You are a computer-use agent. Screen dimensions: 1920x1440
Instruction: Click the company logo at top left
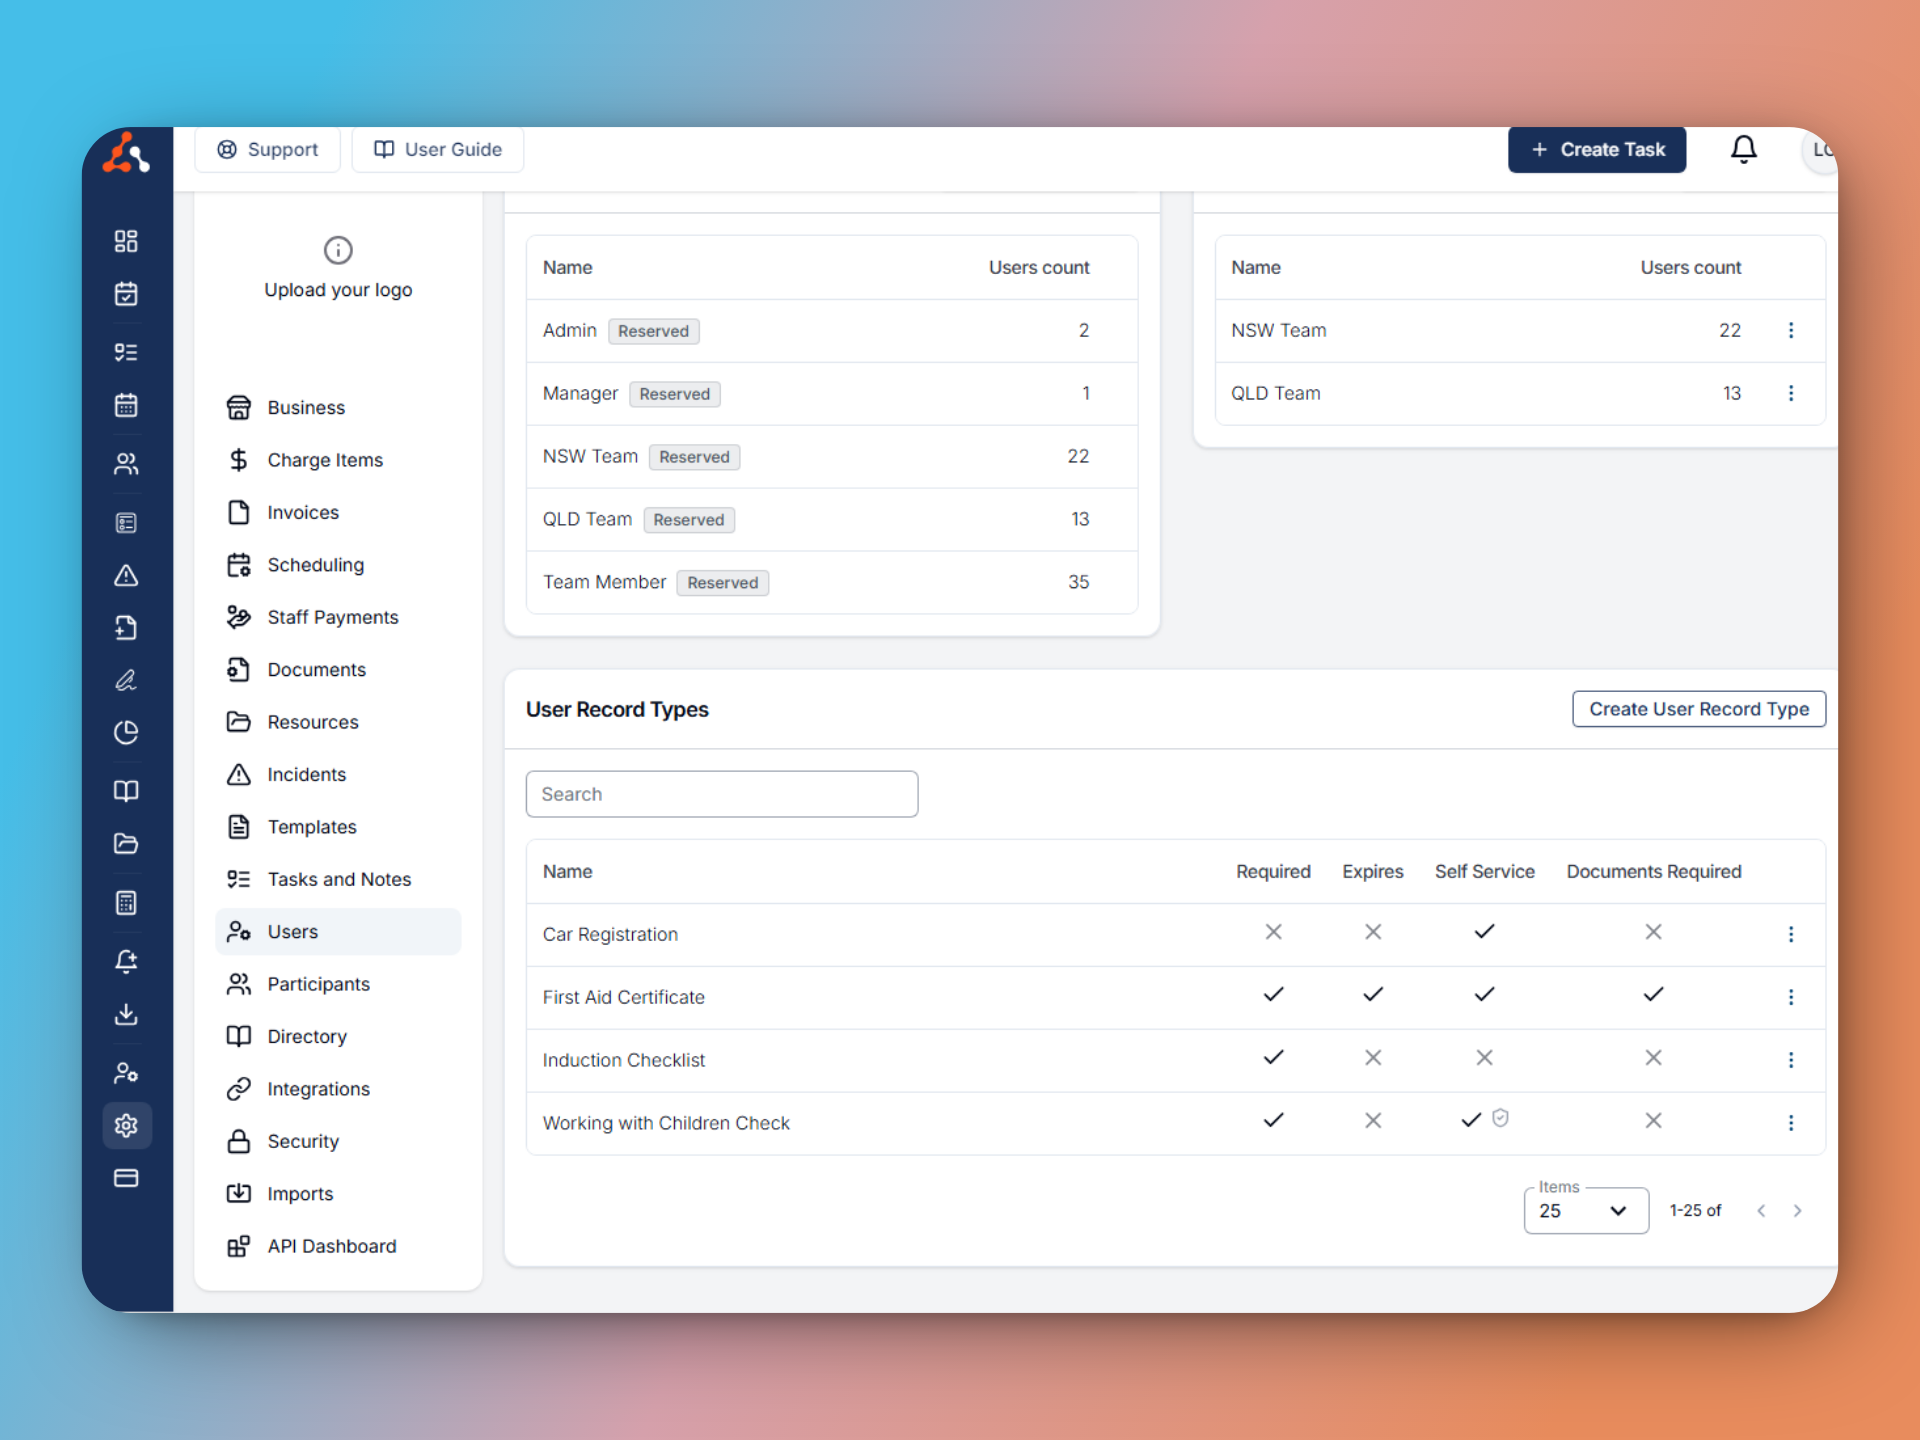(x=126, y=153)
